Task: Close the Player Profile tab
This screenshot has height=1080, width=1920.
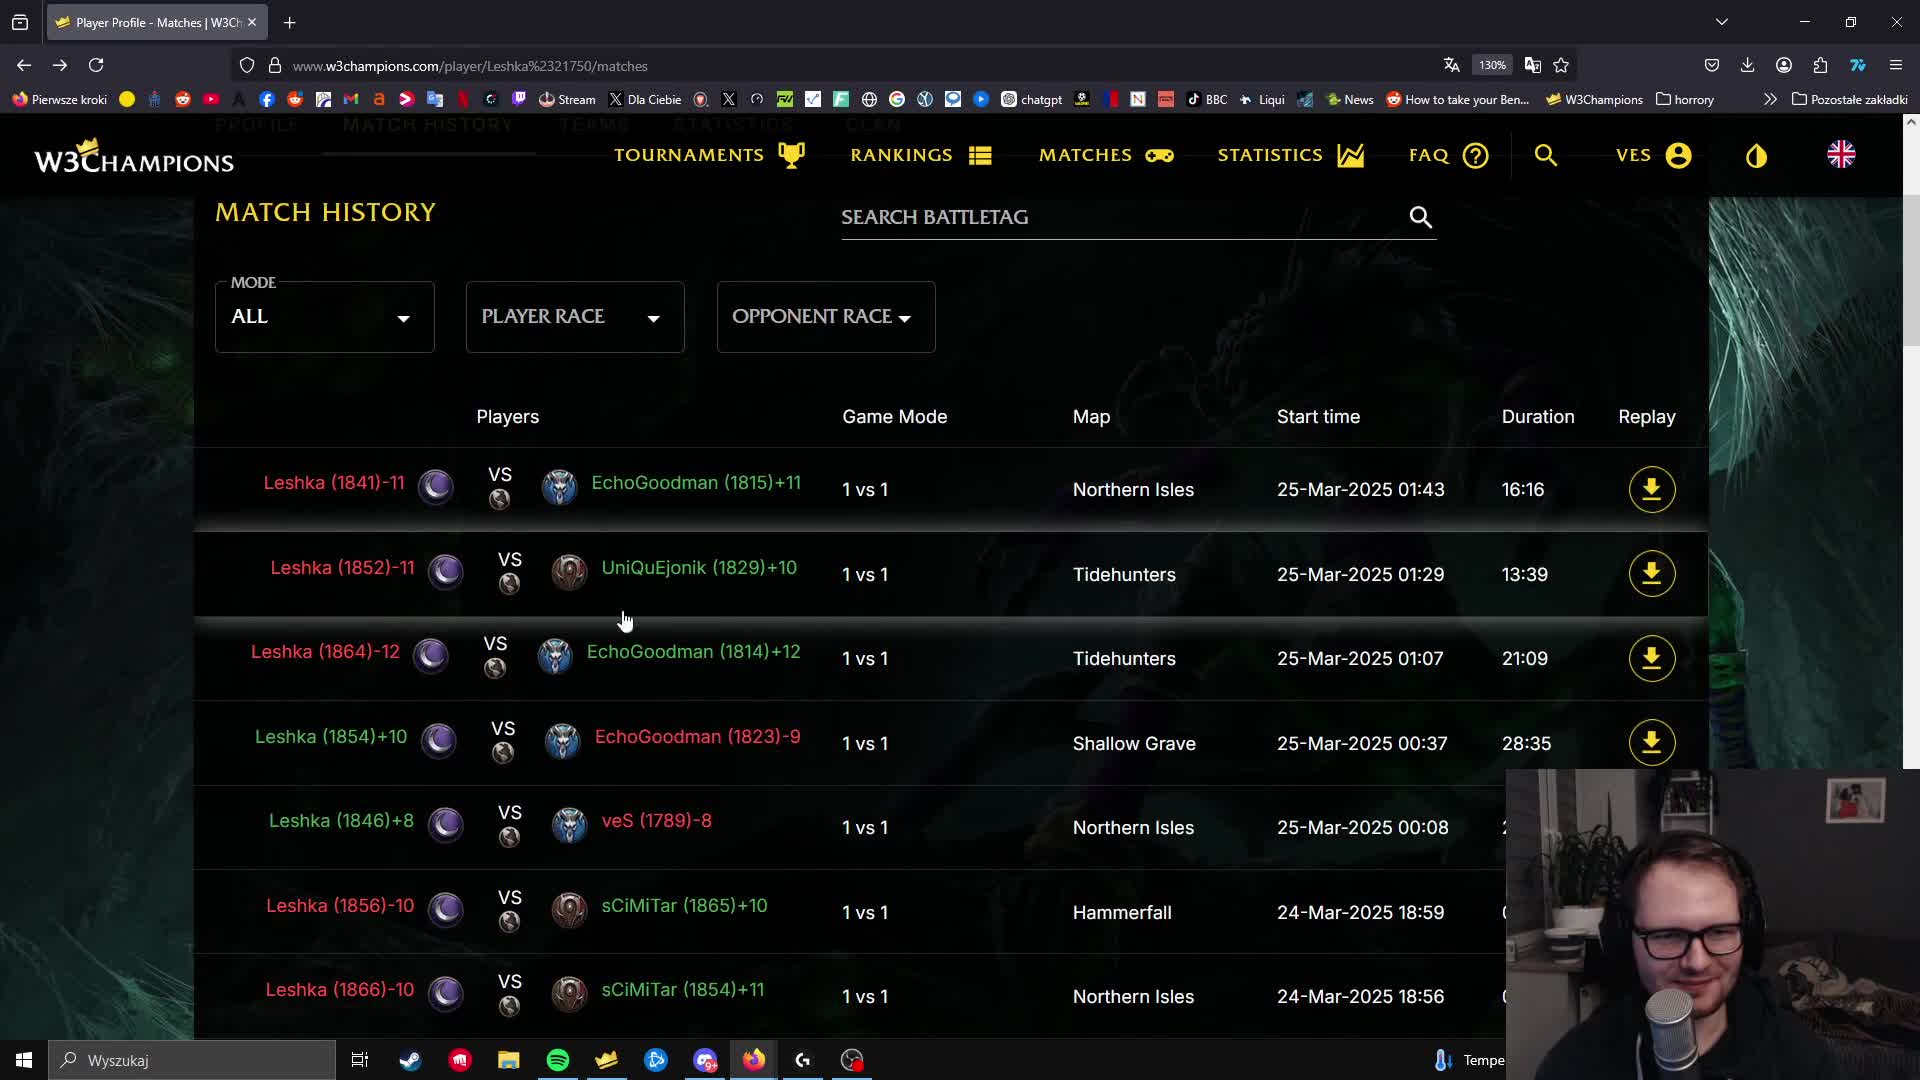Action: pyautogui.click(x=252, y=22)
